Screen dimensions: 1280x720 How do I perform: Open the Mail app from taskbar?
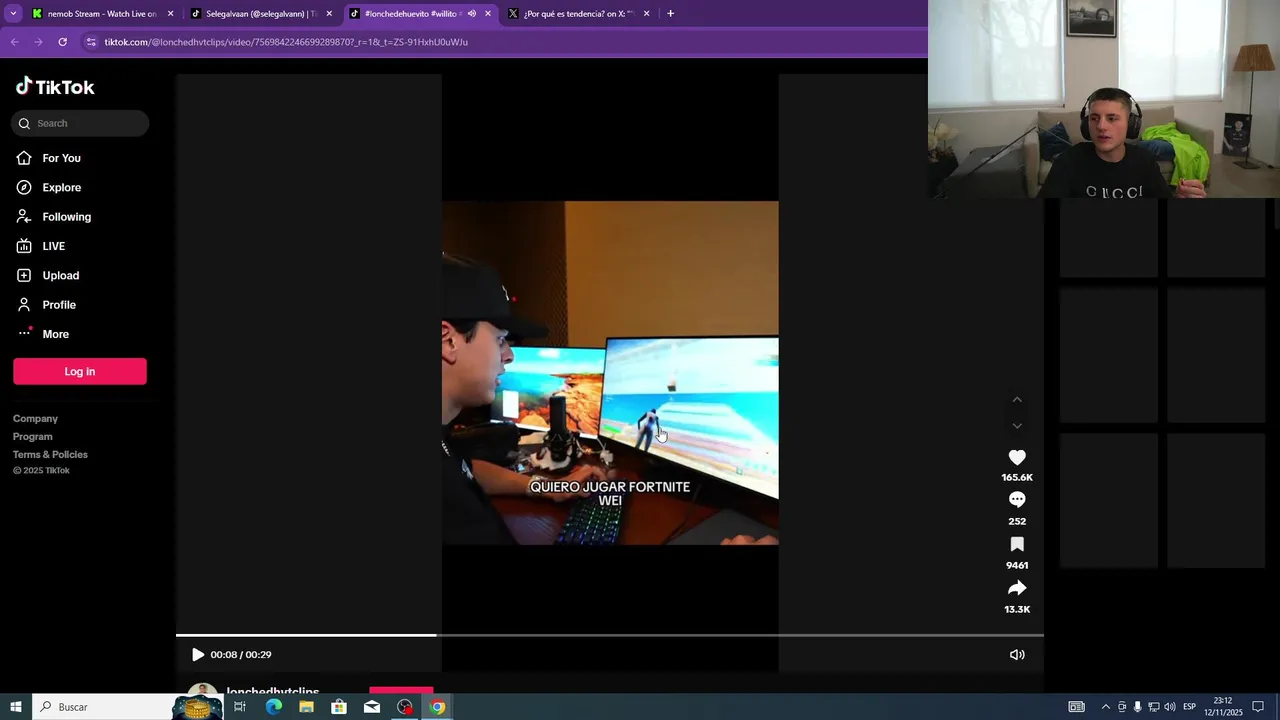[372, 707]
